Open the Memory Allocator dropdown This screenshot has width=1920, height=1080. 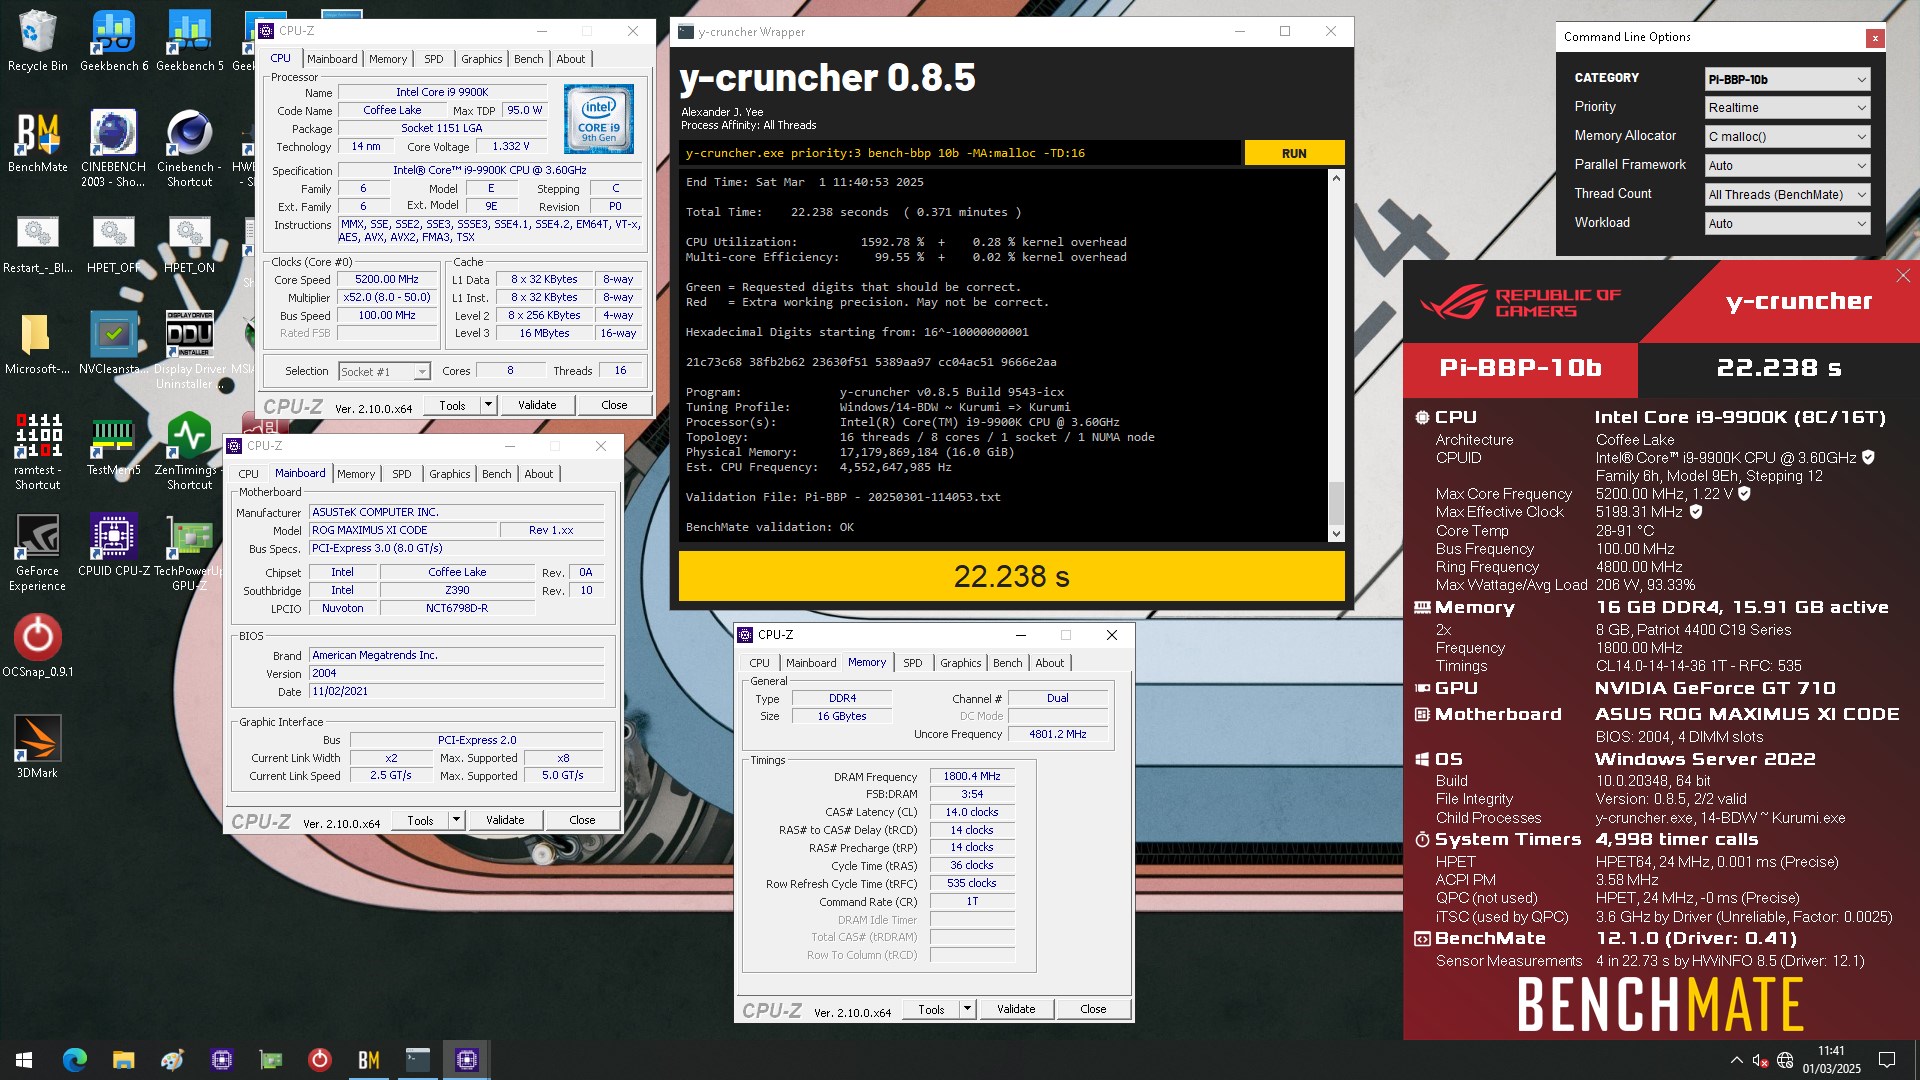coord(1787,137)
